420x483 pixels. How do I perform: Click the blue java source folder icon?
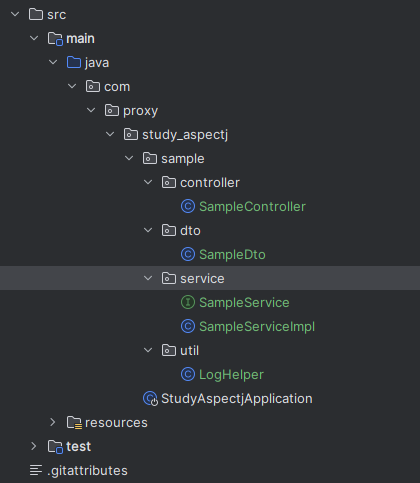click(74, 62)
